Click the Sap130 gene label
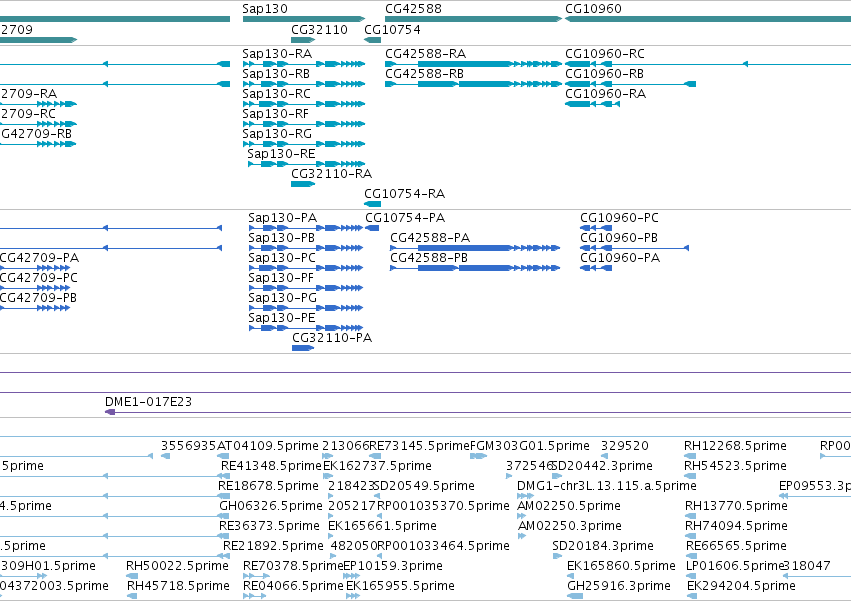 [x=265, y=9]
